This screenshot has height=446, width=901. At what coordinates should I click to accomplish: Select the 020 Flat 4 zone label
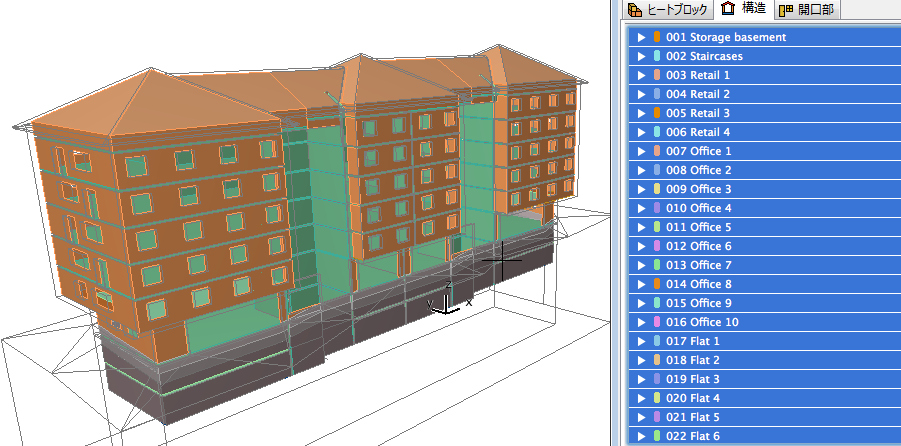click(692, 398)
